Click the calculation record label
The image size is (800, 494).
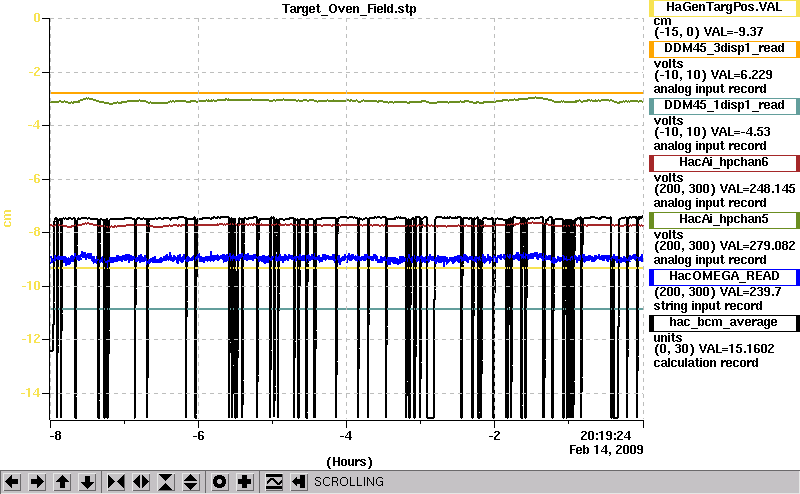[706, 363]
